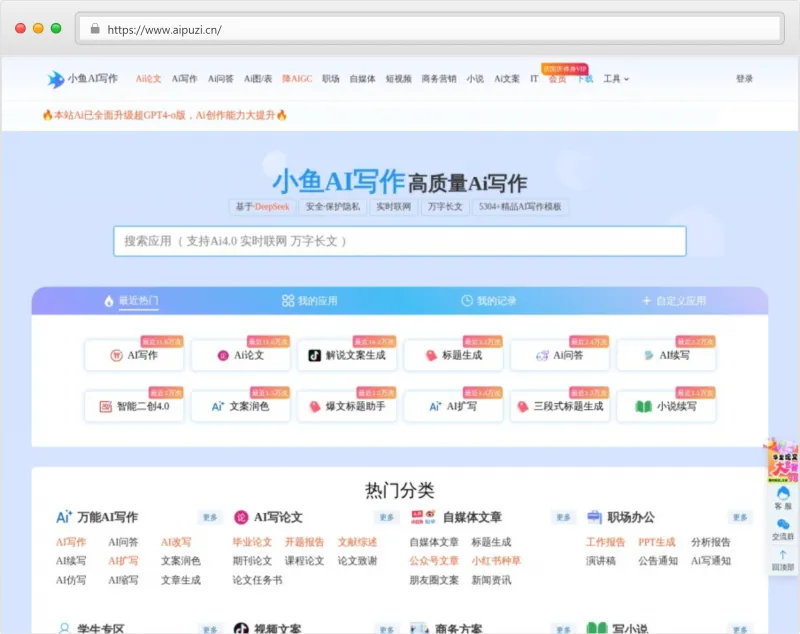Open the 自定义应用 tab
This screenshot has width=800, height=634.
click(674, 301)
